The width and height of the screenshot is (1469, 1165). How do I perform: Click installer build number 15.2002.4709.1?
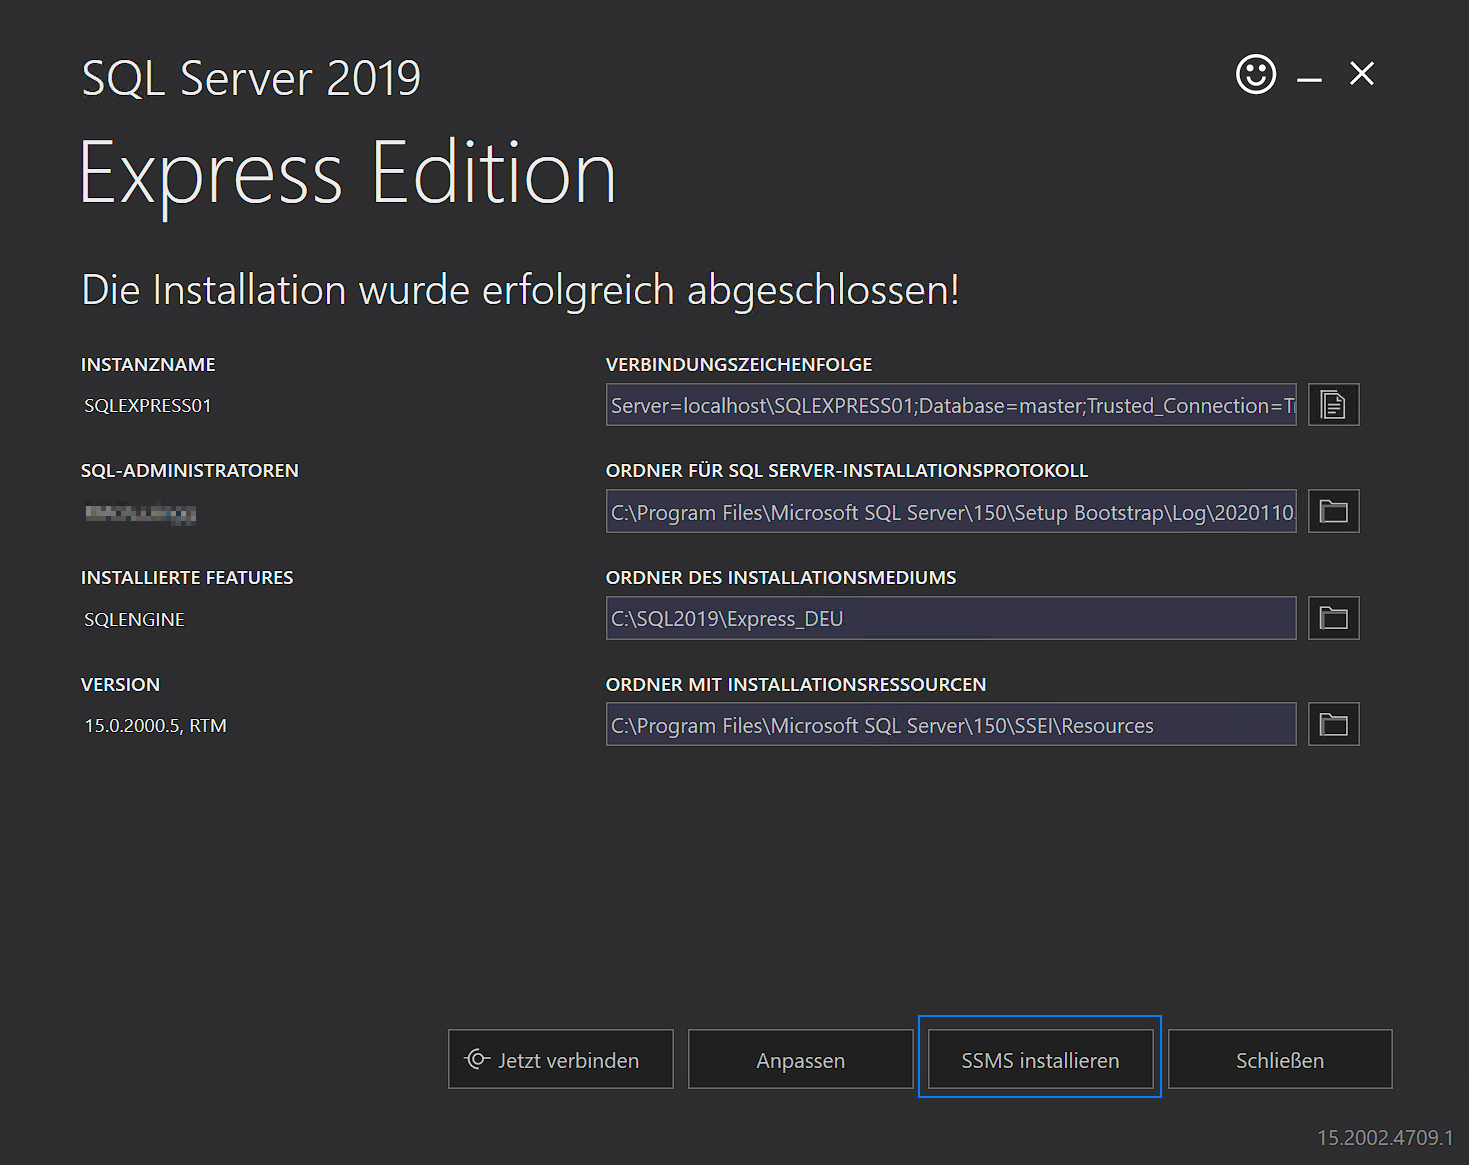click(1385, 1138)
